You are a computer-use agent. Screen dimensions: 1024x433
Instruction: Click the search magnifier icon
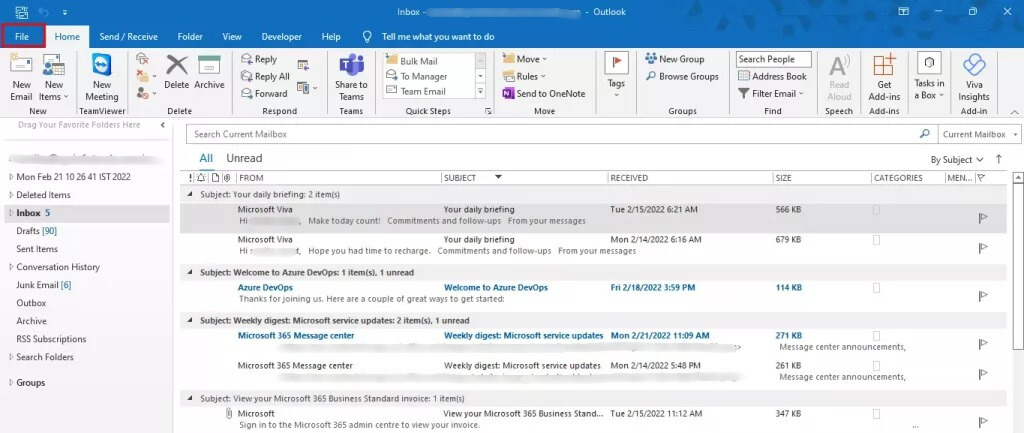pos(924,134)
